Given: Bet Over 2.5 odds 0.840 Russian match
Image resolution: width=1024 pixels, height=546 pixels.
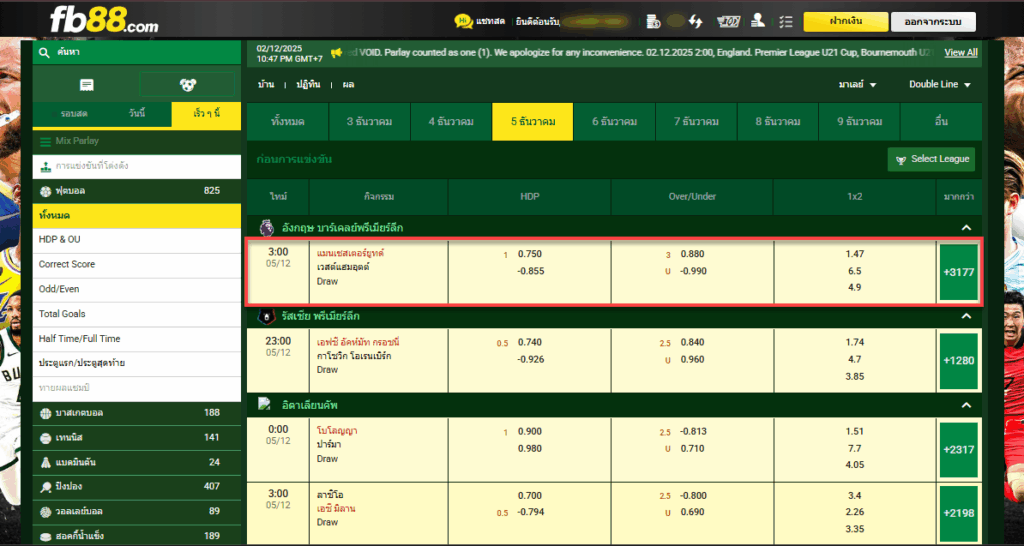Looking at the screenshot, I should pos(692,342).
